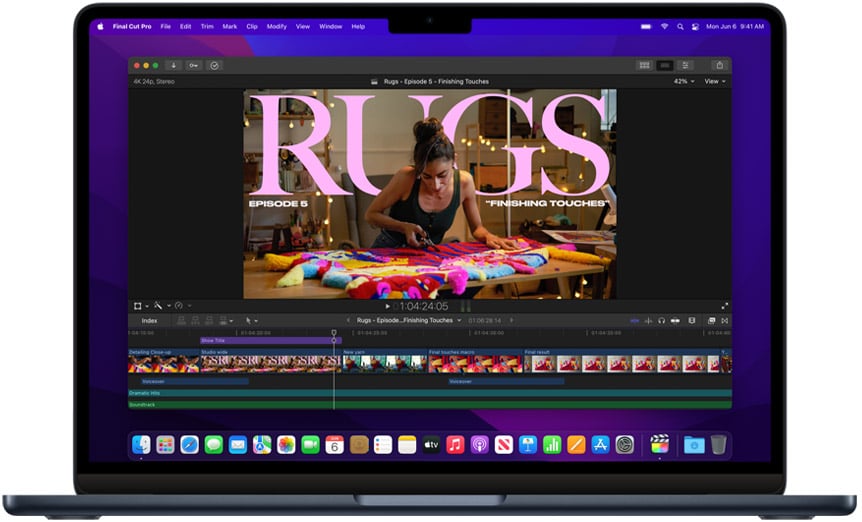Open the Final Cut Pro app menu
Screen dimensions: 862x522
pyautogui.click(x=132, y=26)
